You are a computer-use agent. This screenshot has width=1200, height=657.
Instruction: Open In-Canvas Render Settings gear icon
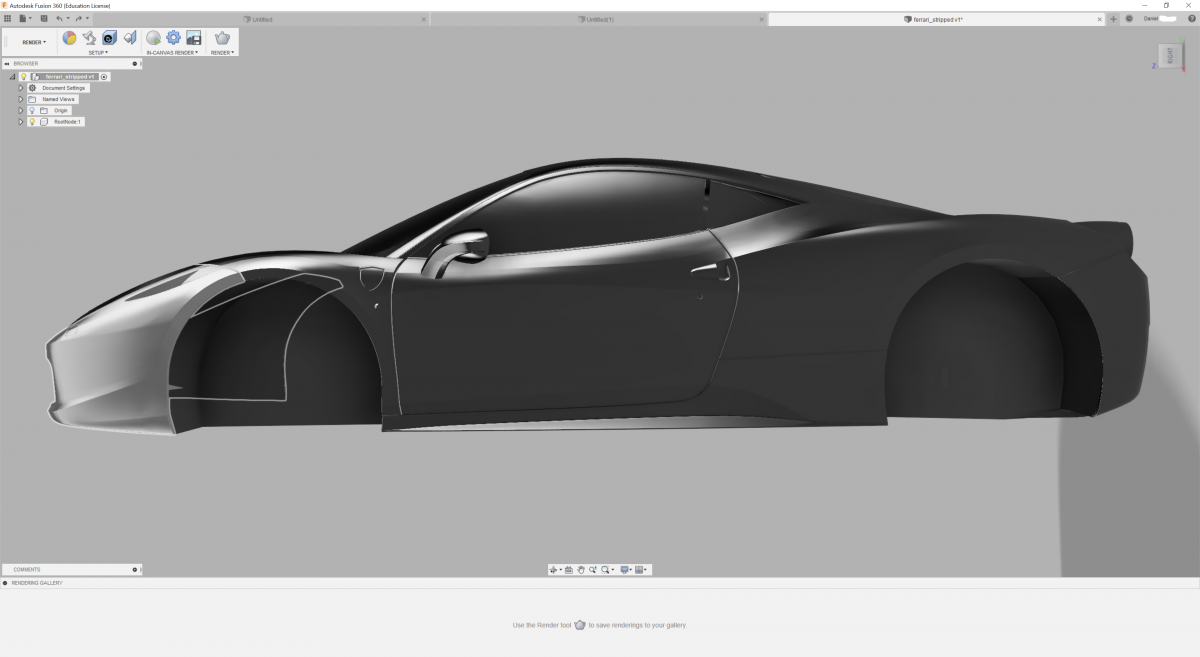[173, 38]
